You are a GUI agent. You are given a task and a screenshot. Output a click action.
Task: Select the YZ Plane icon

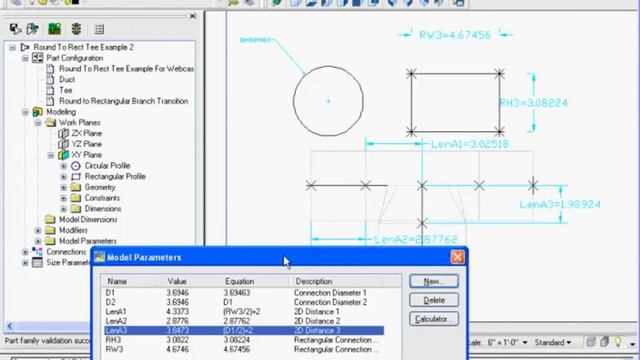63,144
